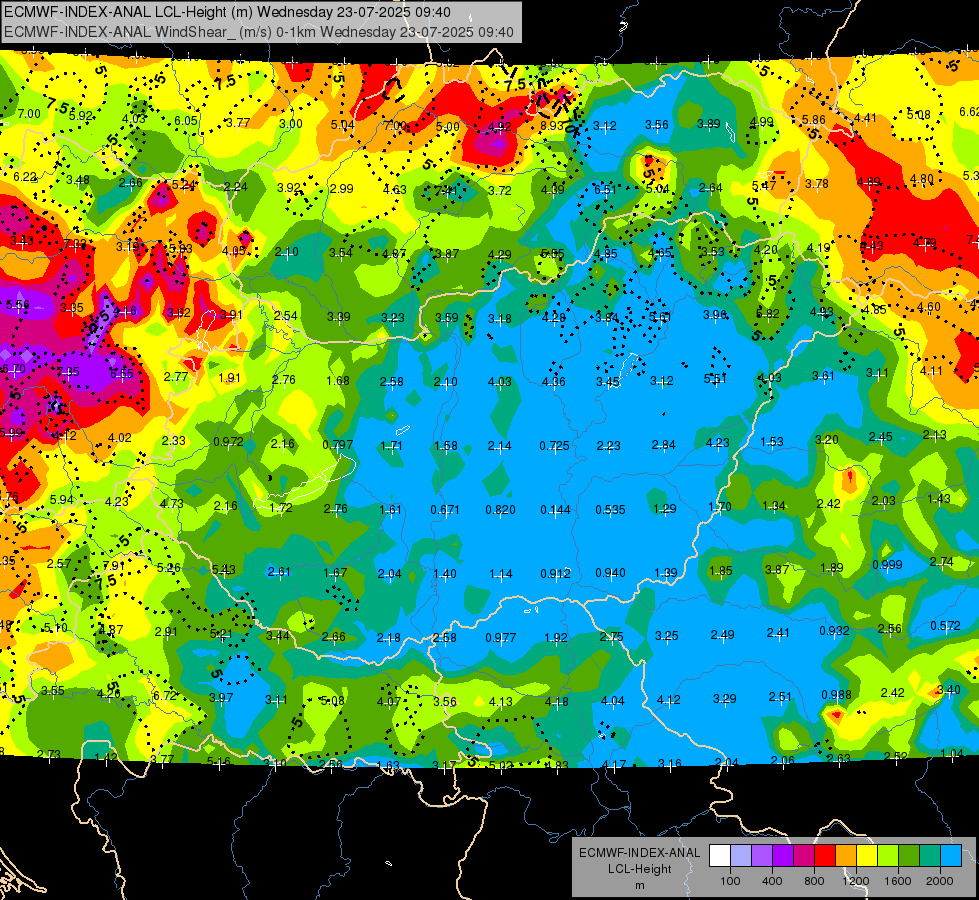
Task: Click the wind shear value 3.25
Action: click(x=666, y=636)
